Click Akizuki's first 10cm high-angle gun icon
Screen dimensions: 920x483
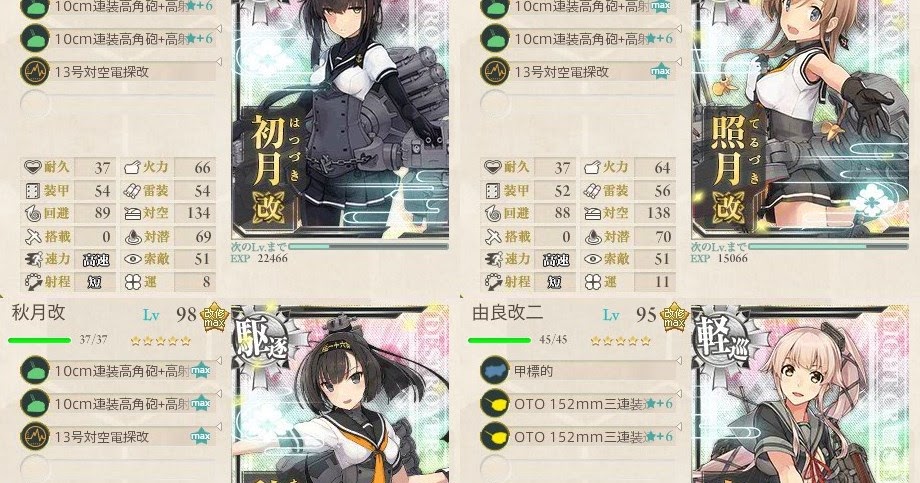click(35, 370)
